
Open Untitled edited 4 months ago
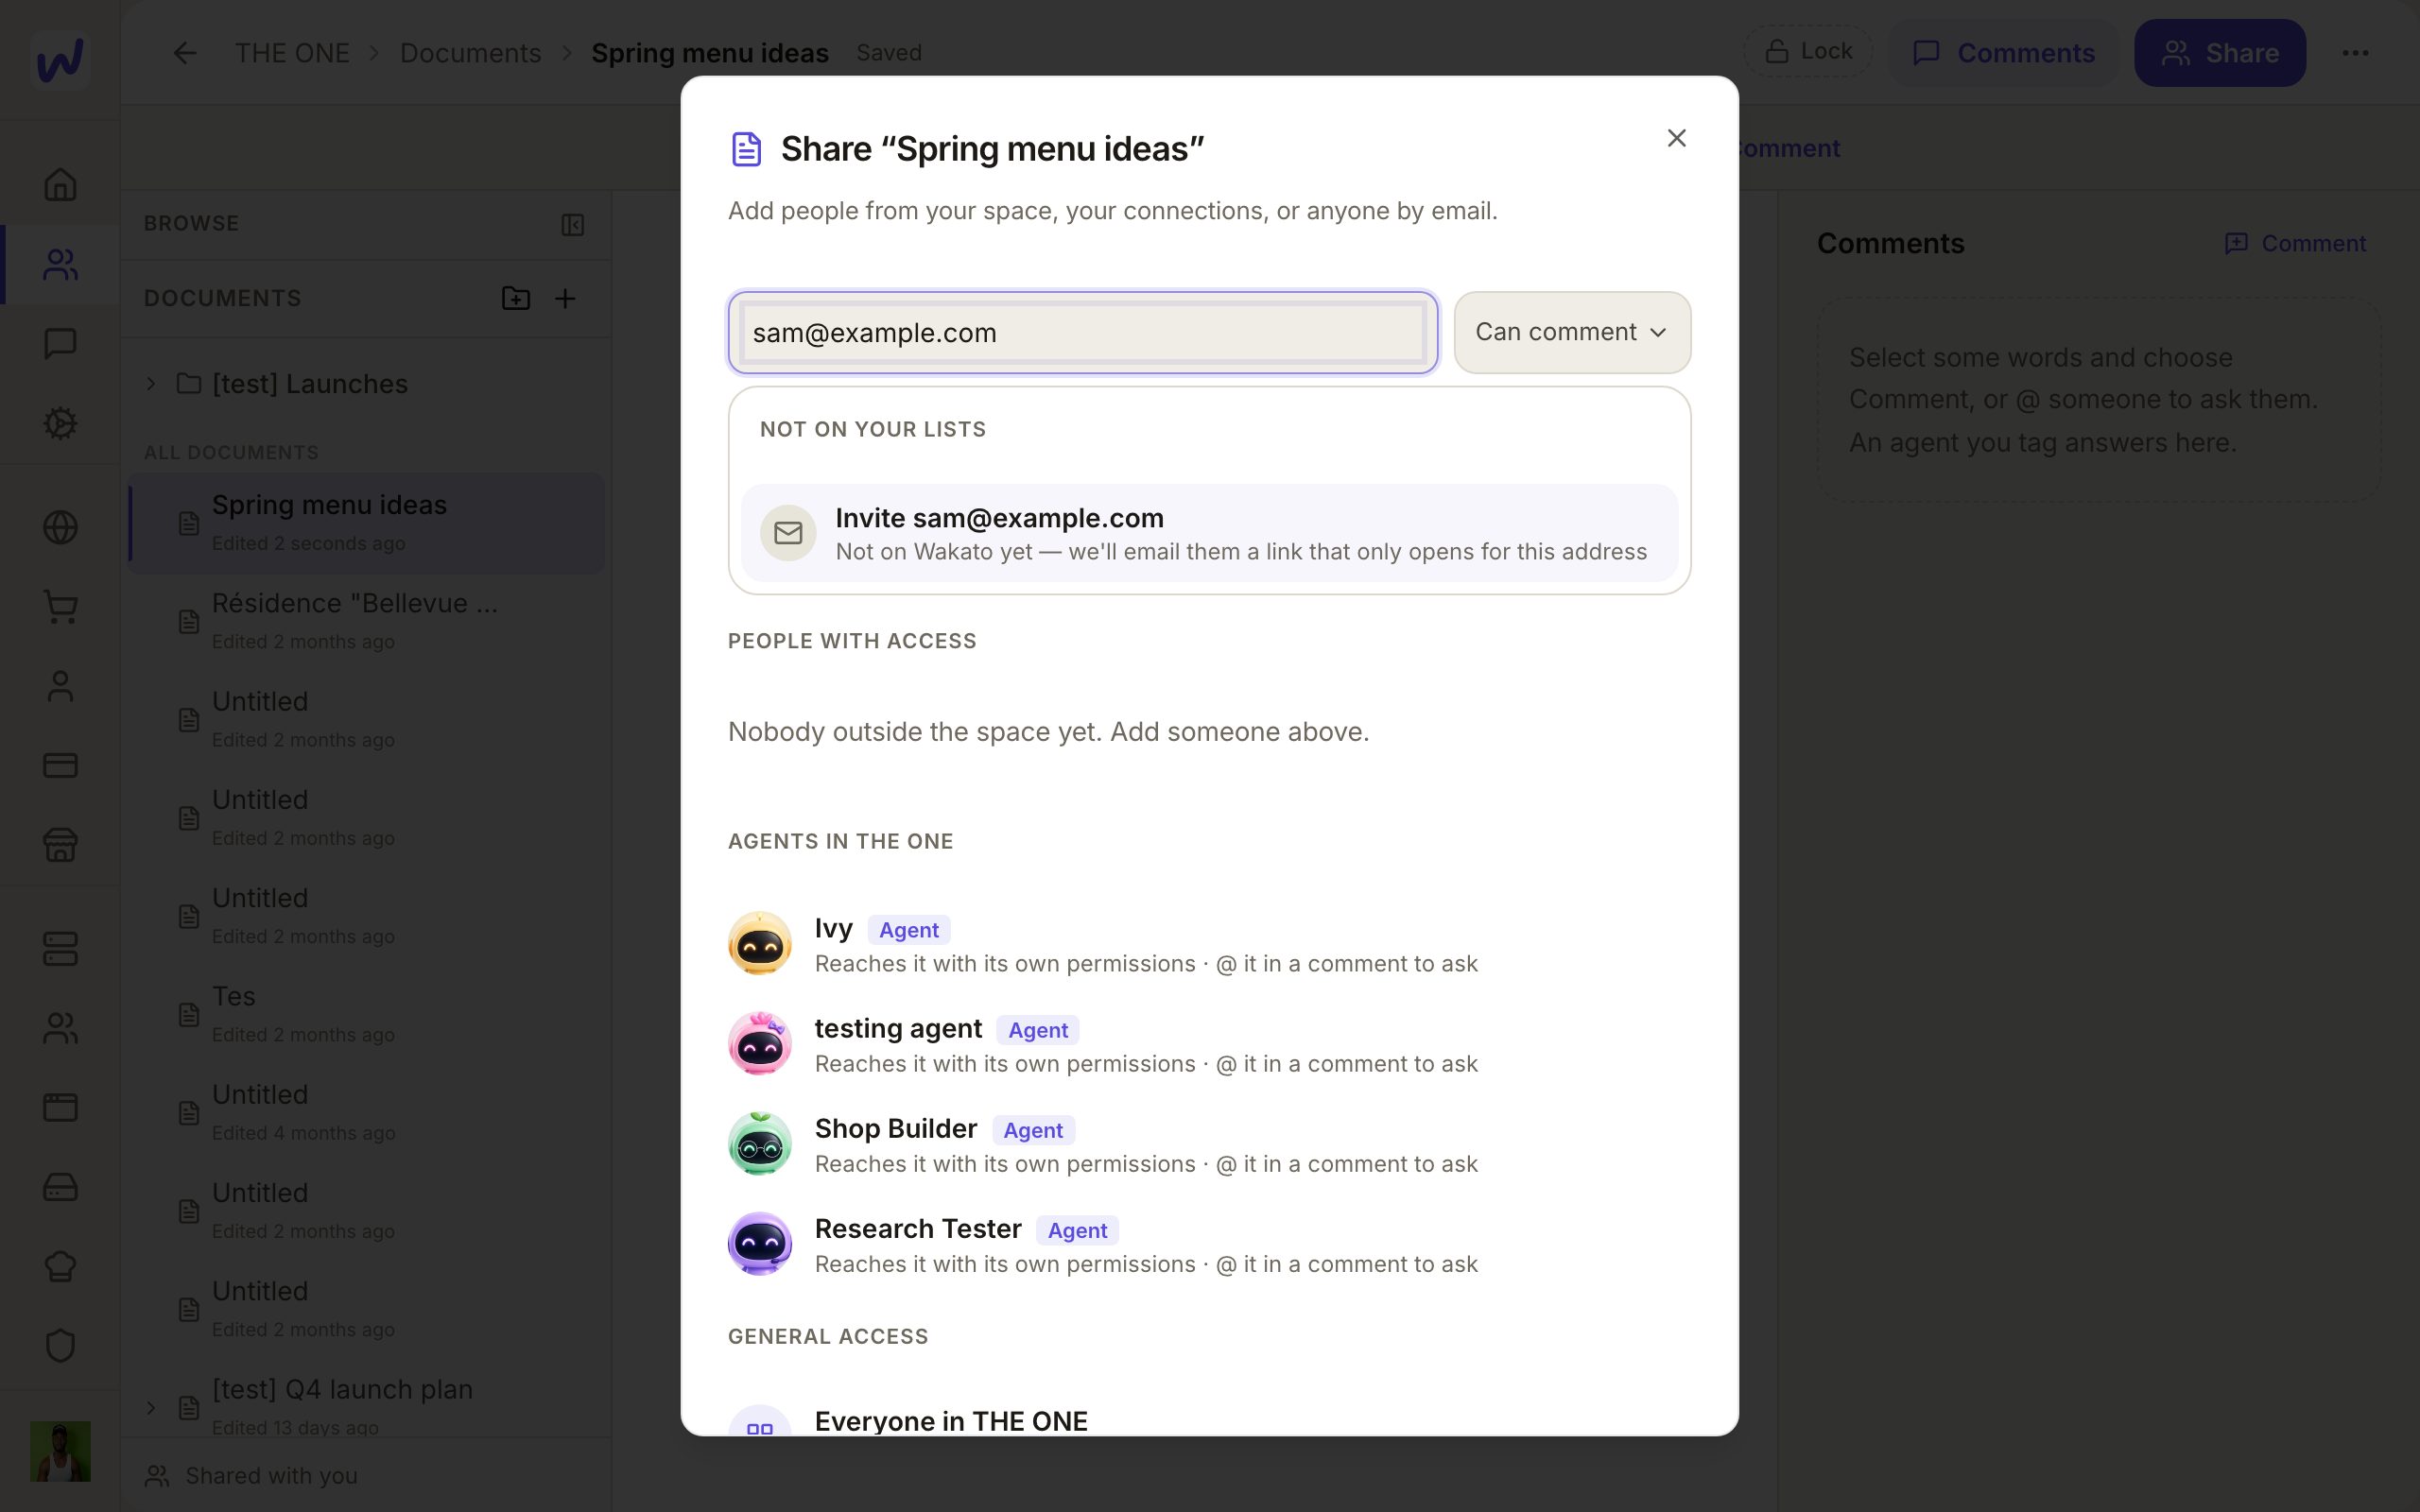pos(368,1112)
